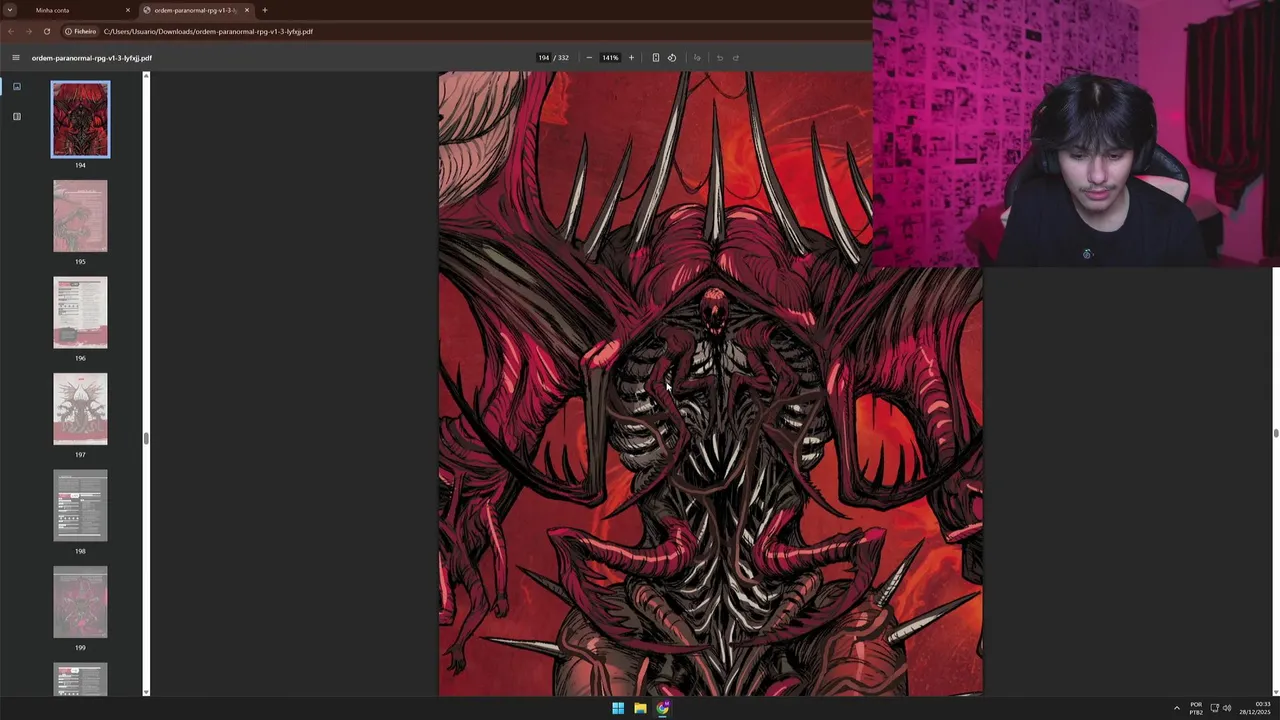Click the Ficheiro site info chip
The image size is (1280, 720).
(x=80, y=31)
